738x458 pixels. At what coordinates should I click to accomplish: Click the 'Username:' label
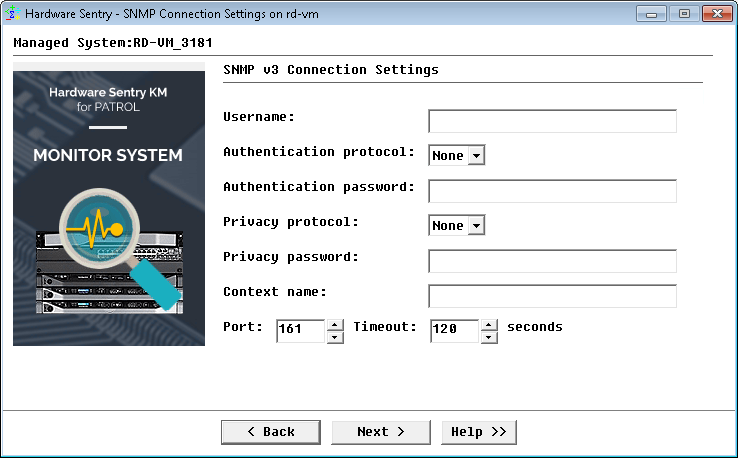pos(259,117)
